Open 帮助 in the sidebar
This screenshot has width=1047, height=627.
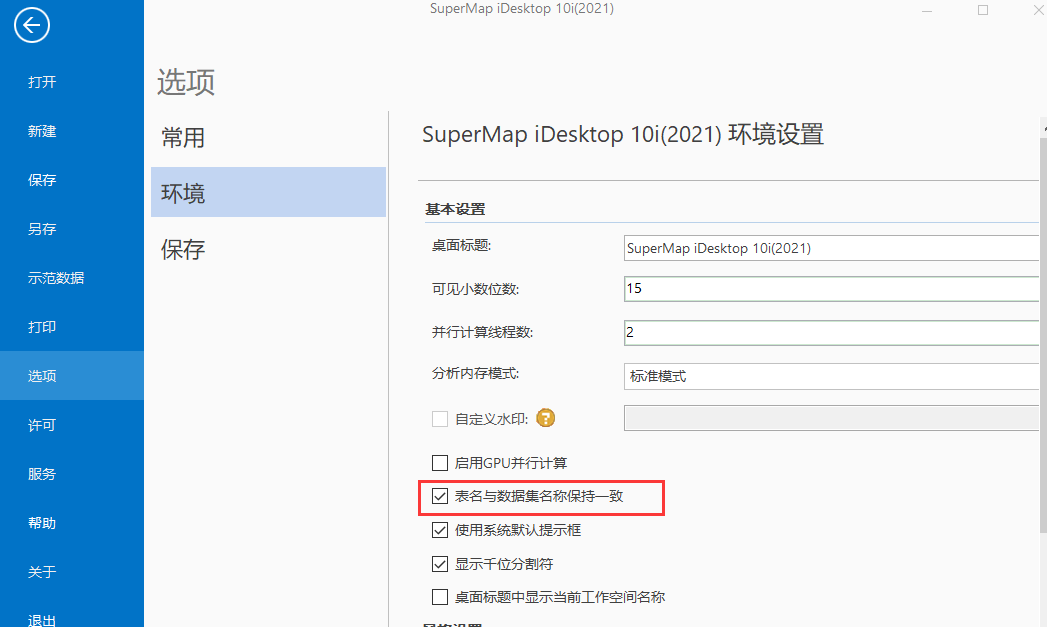42,523
